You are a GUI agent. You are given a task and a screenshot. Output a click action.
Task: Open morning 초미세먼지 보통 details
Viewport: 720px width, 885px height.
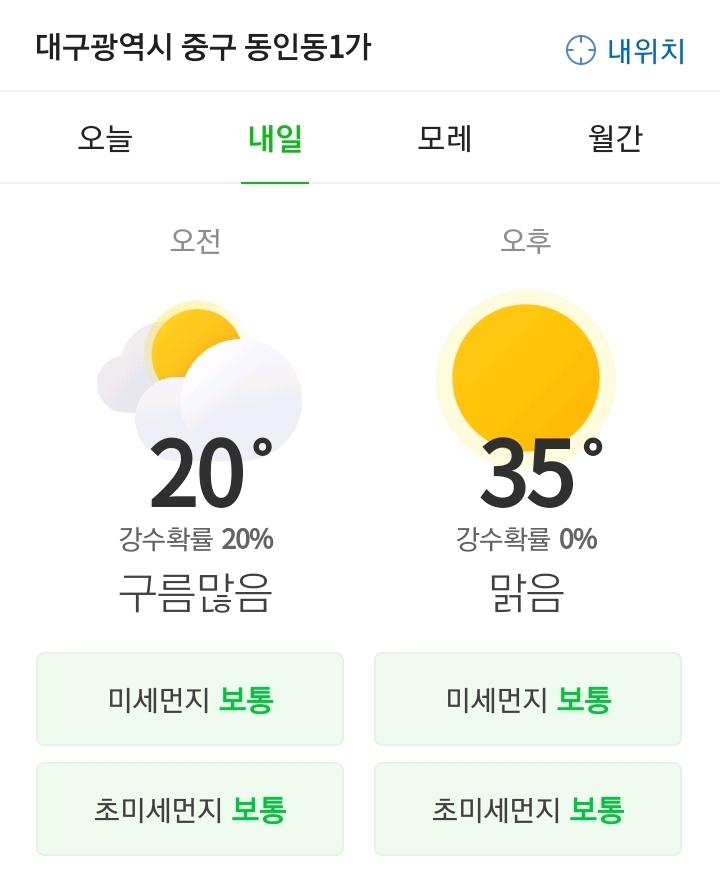[190, 809]
